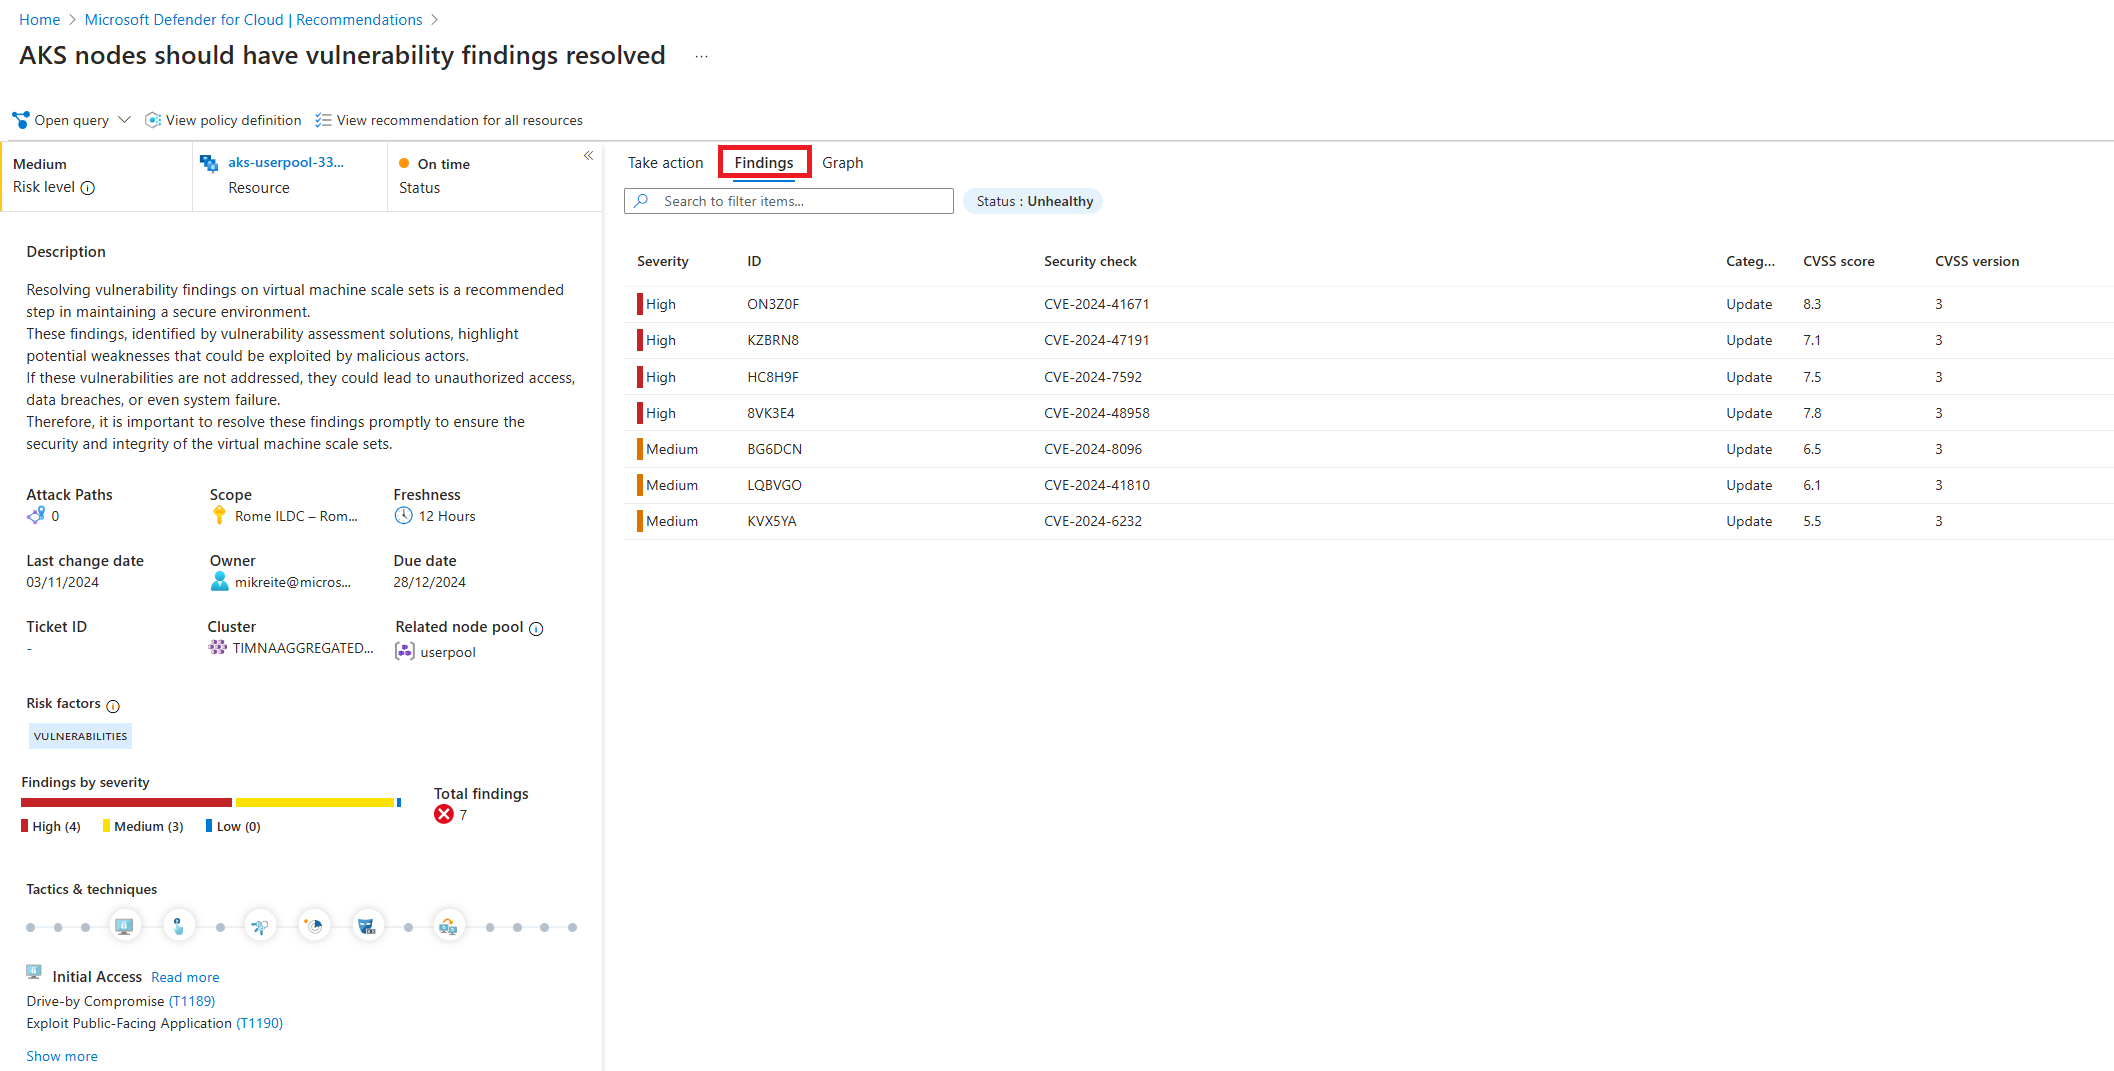The height and width of the screenshot is (1071, 2114).
Task: Click the VULNERABILITIES risk factor tag
Action: pyautogui.click(x=80, y=736)
